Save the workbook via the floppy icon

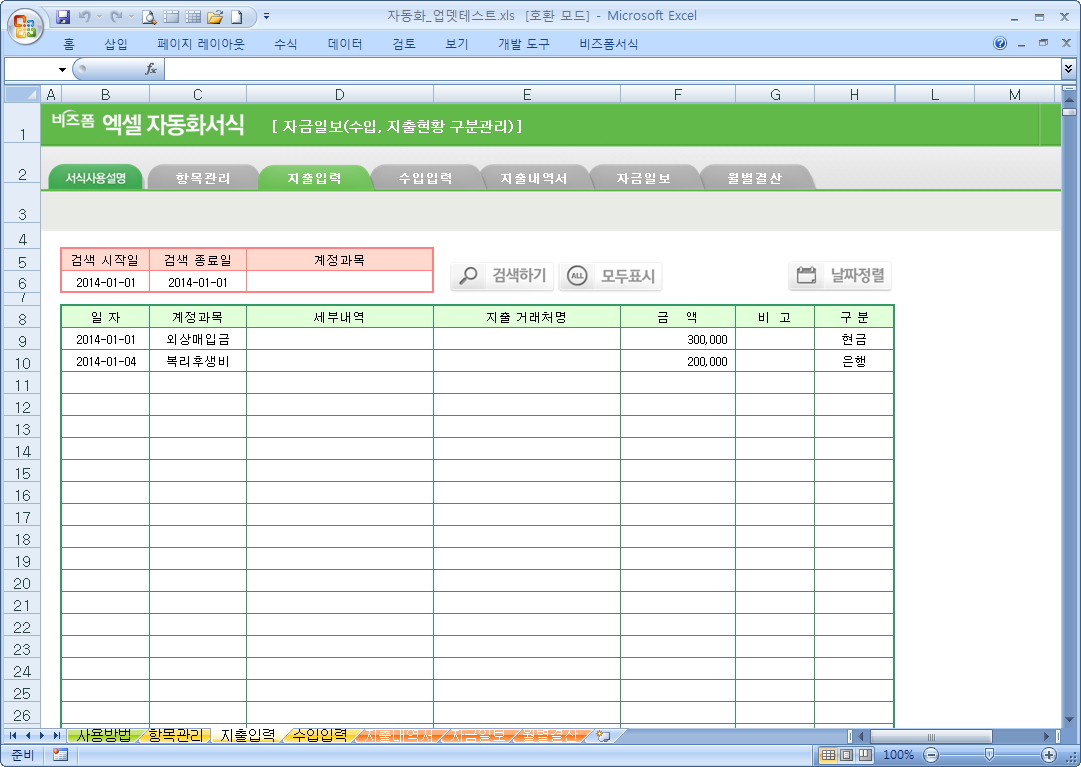(x=63, y=16)
